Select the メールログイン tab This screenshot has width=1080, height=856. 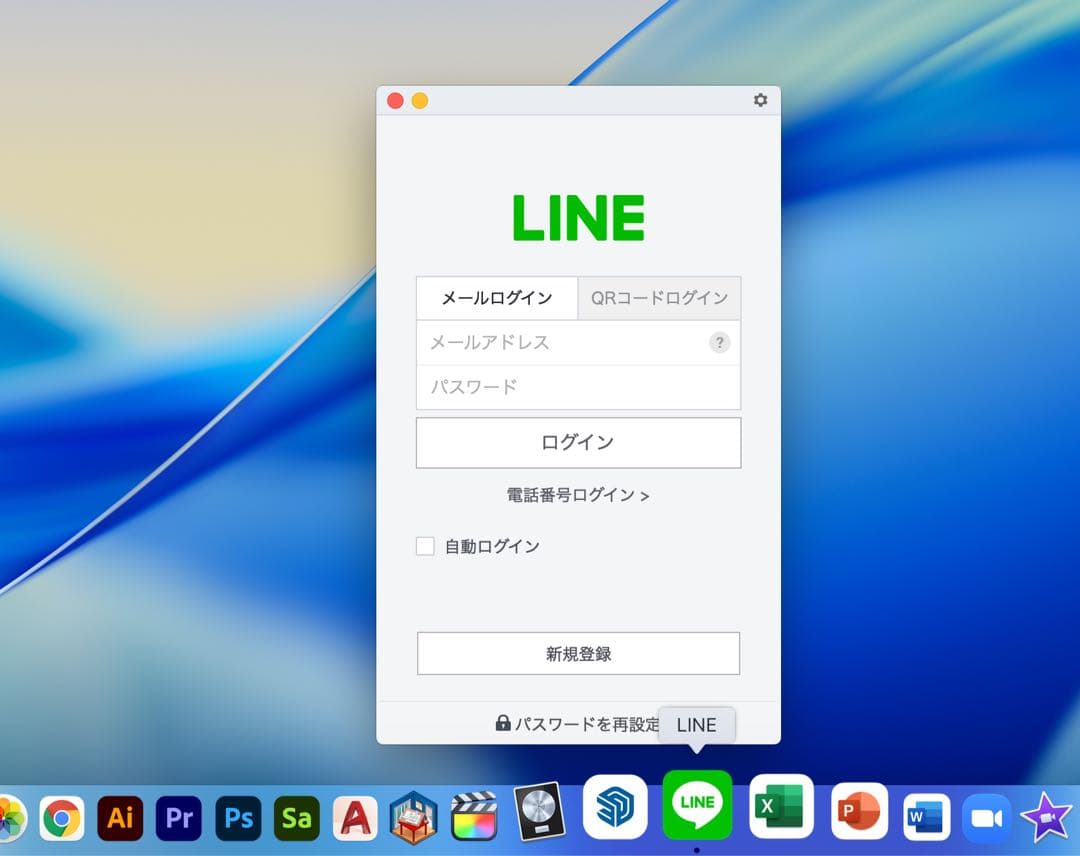[x=496, y=297]
